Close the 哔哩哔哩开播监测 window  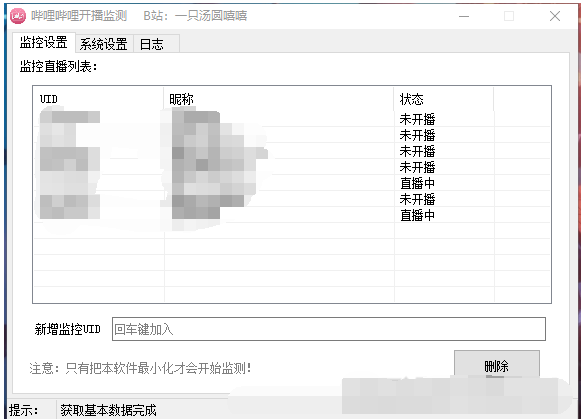point(555,16)
